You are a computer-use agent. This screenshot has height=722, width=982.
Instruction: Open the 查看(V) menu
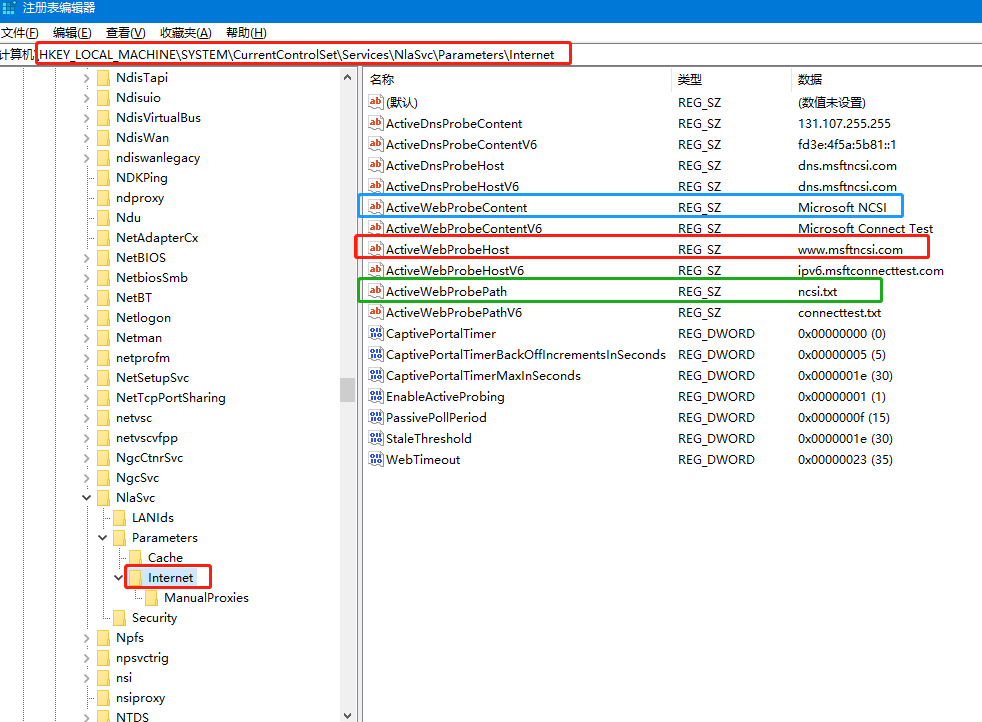click(125, 33)
